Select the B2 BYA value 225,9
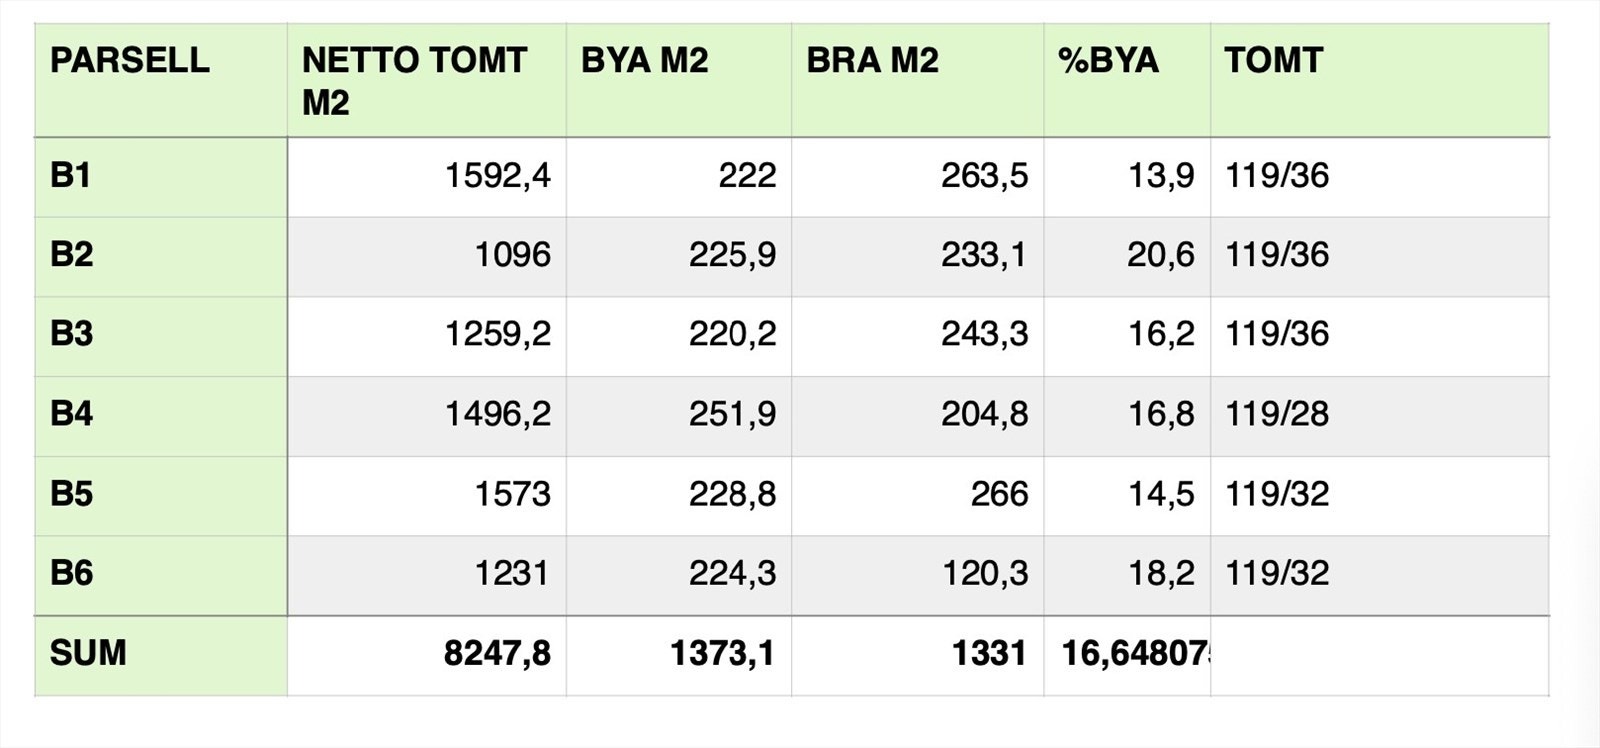This screenshot has height=748, width=1600. (731, 255)
